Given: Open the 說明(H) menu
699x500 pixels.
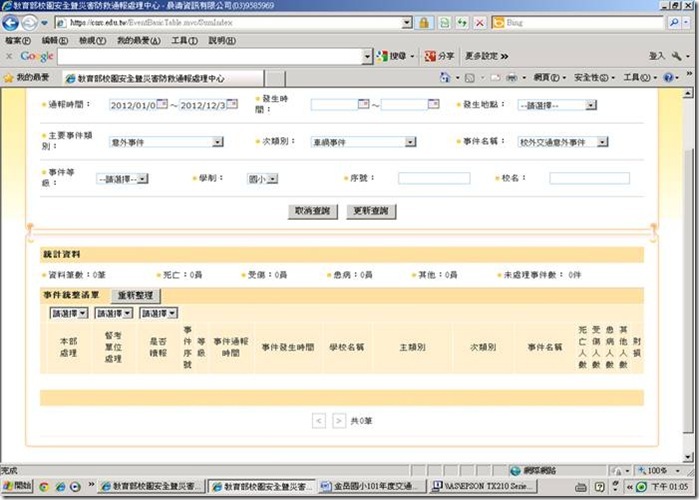Looking at the screenshot, I should [x=222, y=41].
